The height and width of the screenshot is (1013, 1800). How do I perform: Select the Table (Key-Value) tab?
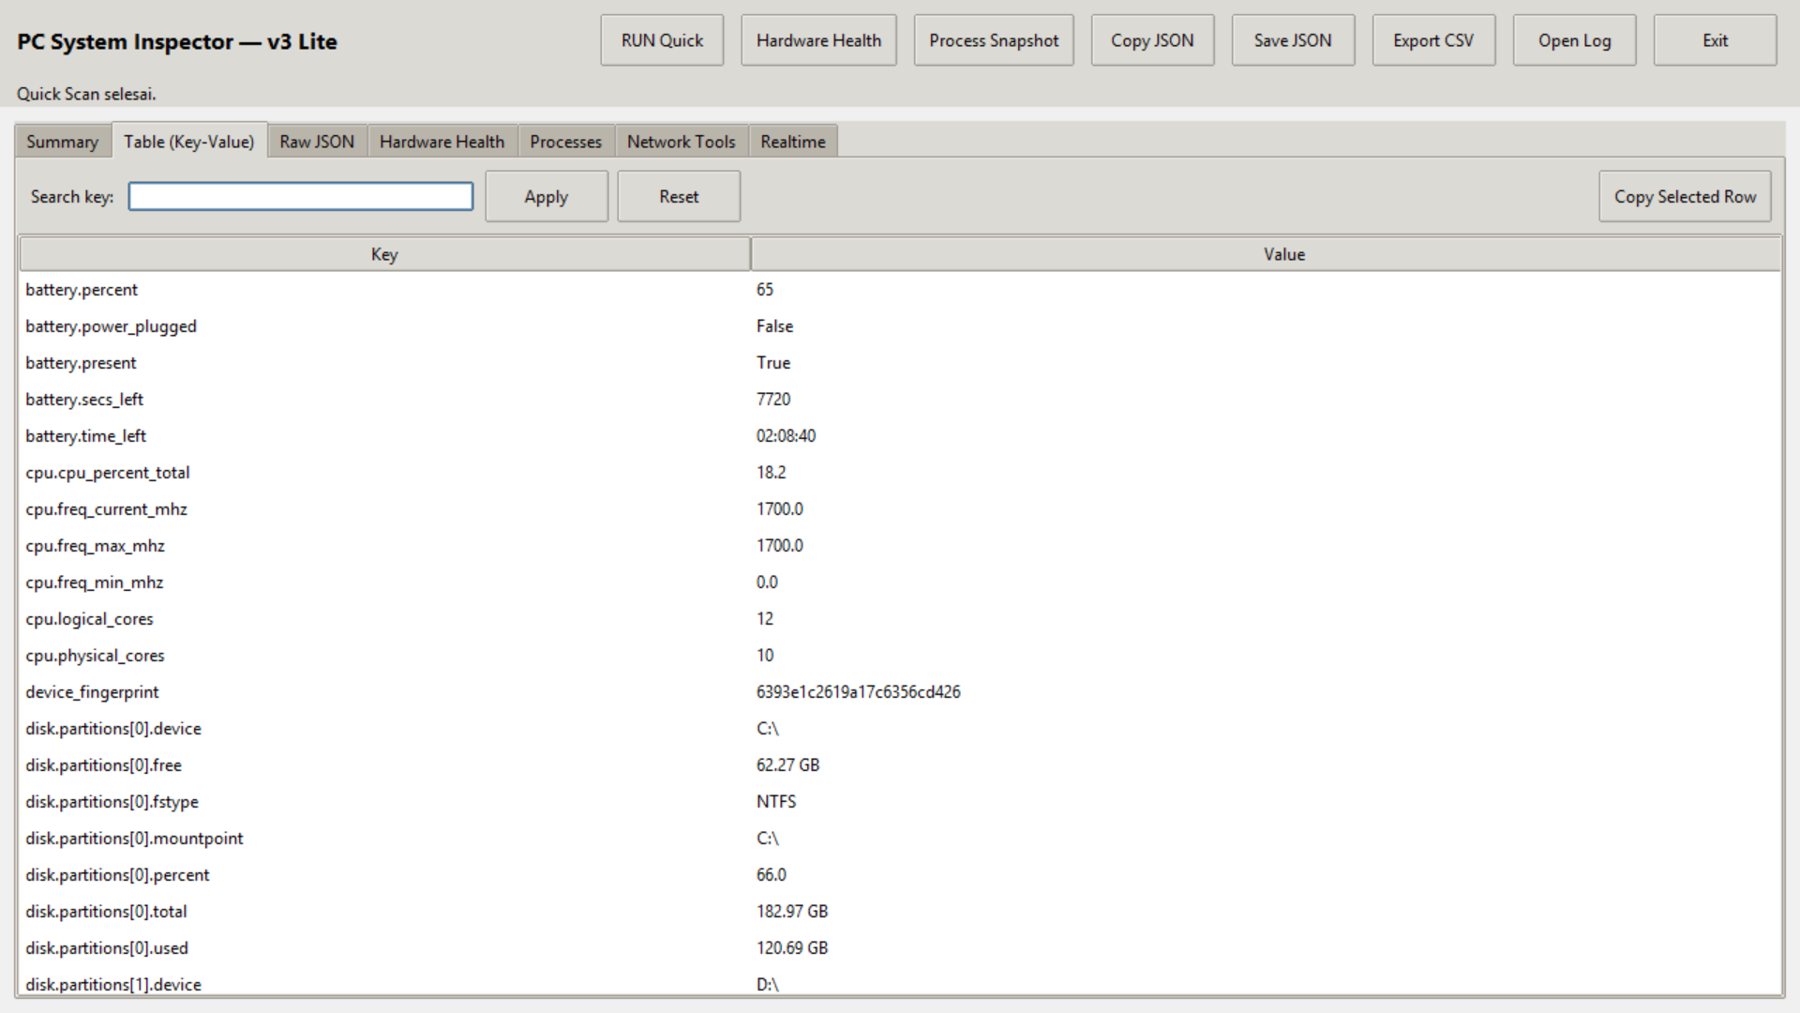coord(190,141)
